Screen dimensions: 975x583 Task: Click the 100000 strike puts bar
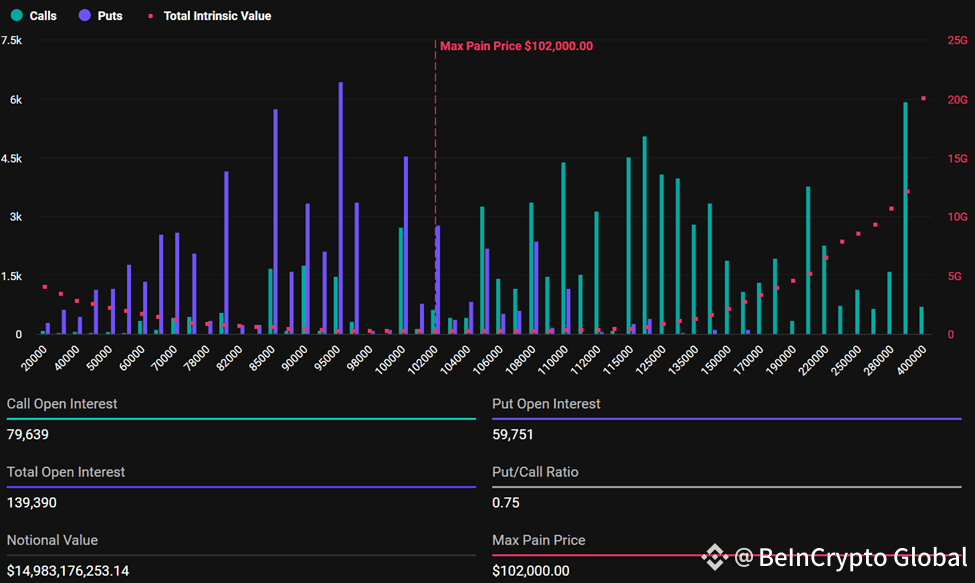[406, 246]
